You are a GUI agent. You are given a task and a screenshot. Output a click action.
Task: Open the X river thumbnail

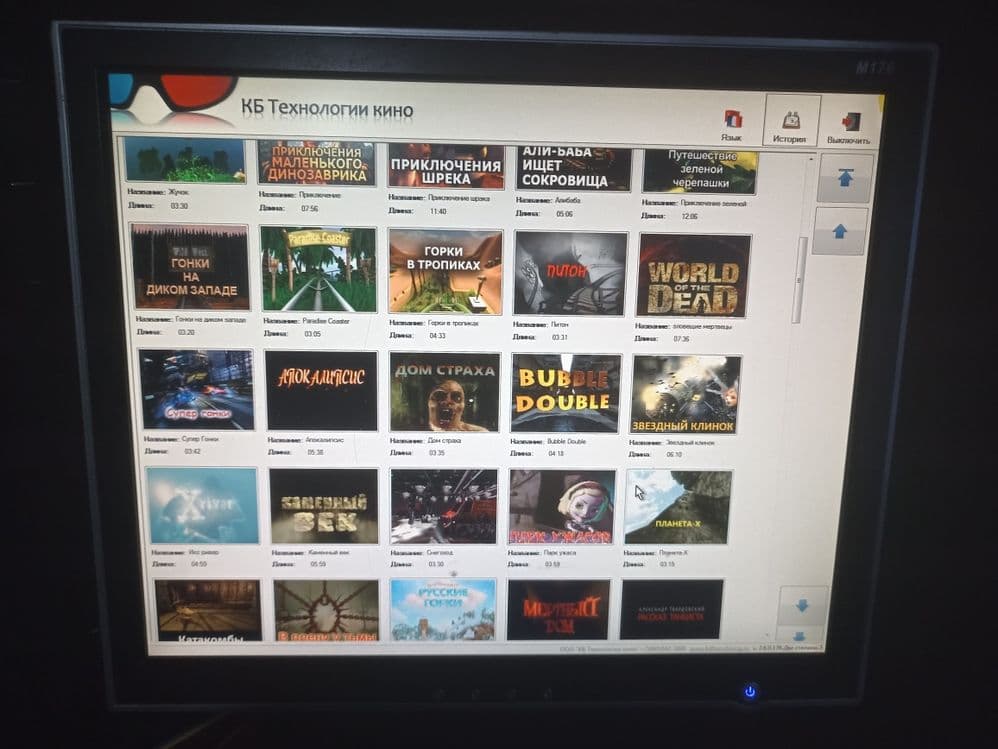pos(202,505)
